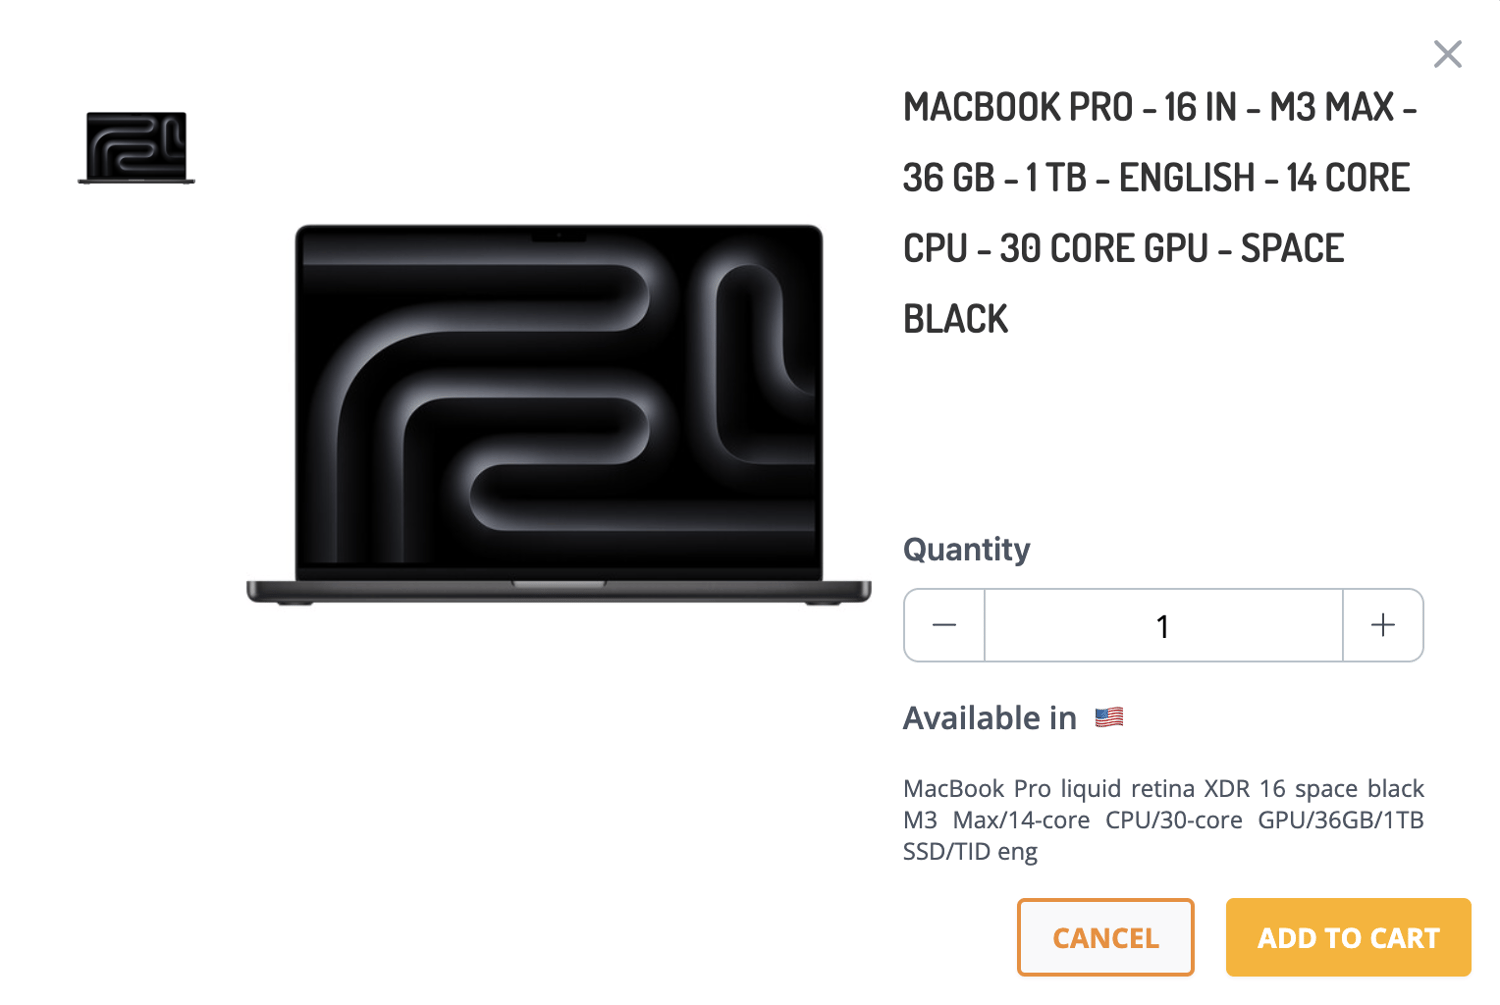The width and height of the screenshot is (1500, 1005).
Task: Click the "Quantity" label
Action: click(966, 549)
